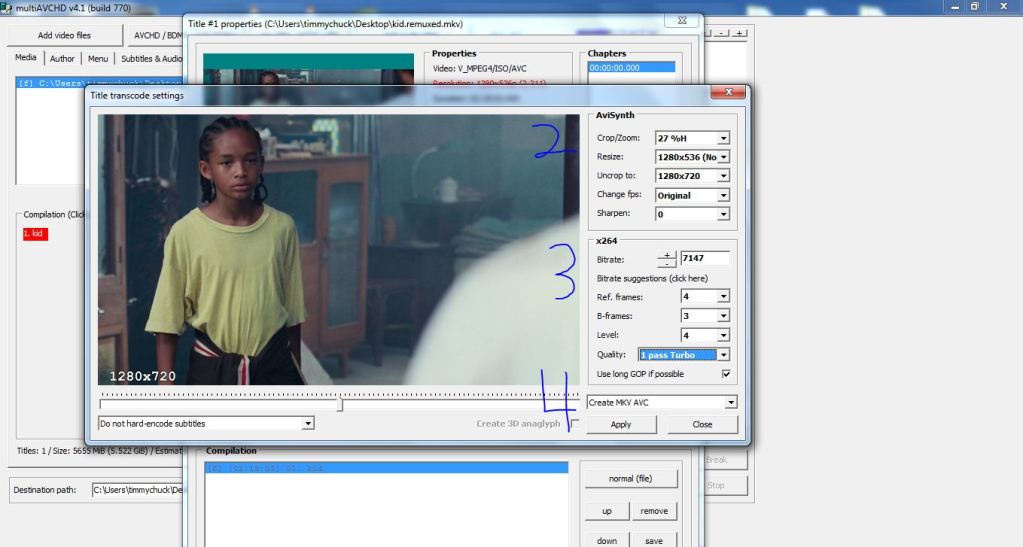Toggle Use long GOP if possible checkbox
The image size is (1023, 547).
726,374
